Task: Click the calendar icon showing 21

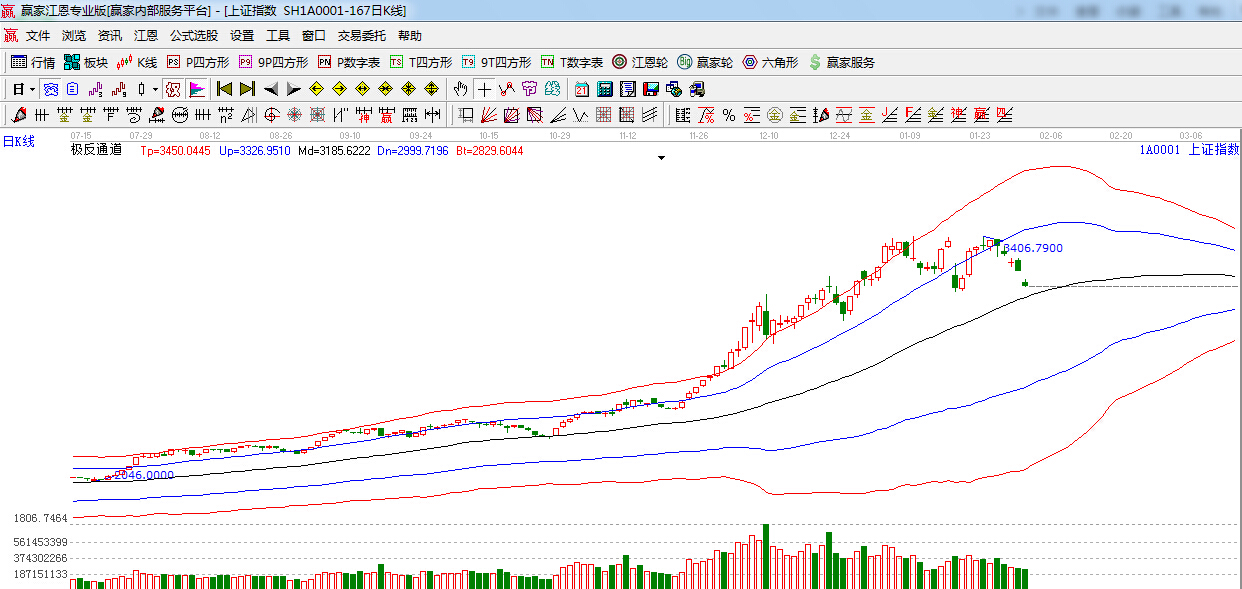Action: tap(581, 89)
